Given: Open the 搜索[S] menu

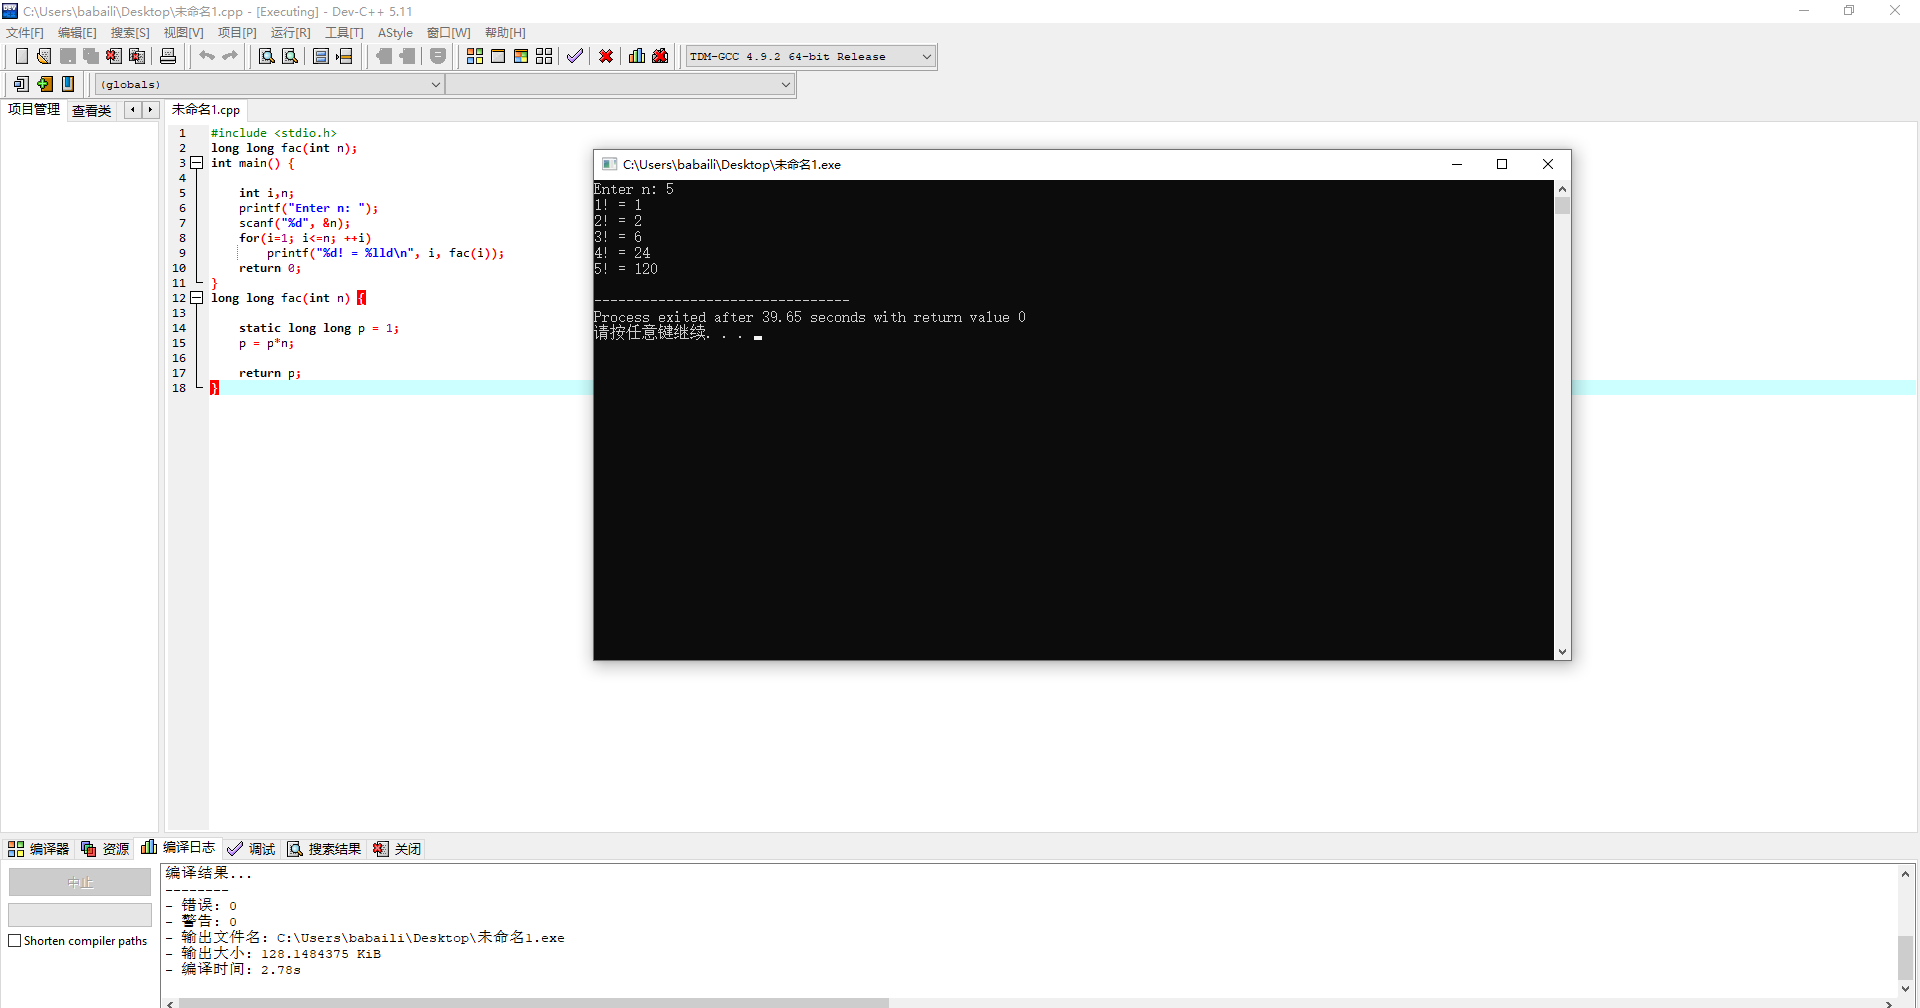Looking at the screenshot, I should (130, 33).
